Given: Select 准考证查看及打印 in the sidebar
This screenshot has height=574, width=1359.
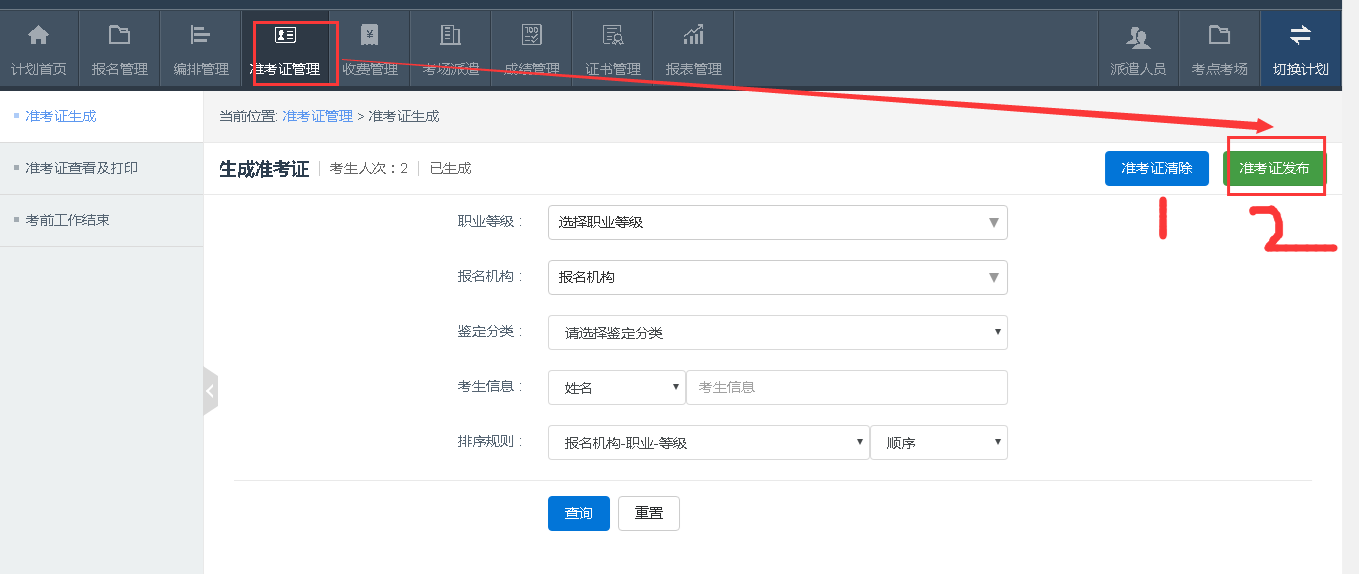Looking at the screenshot, I should (x=82, y=168).
